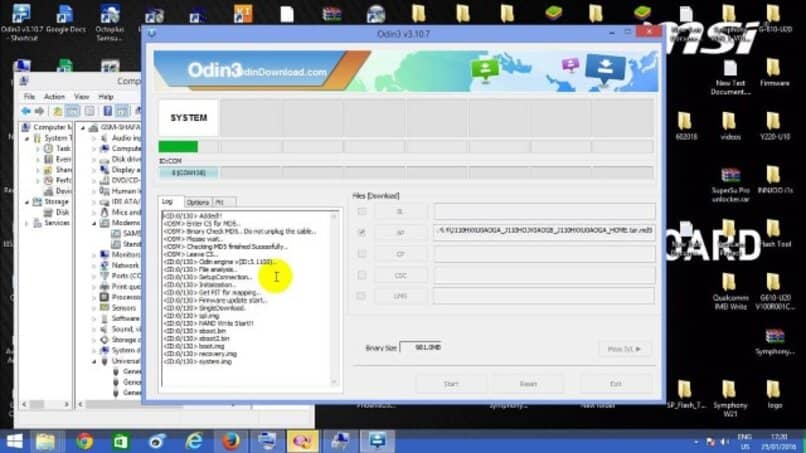Click the green SYSTEM progress bar in Odin
This screenshot has height=453, width=806.
click(178, 147)
